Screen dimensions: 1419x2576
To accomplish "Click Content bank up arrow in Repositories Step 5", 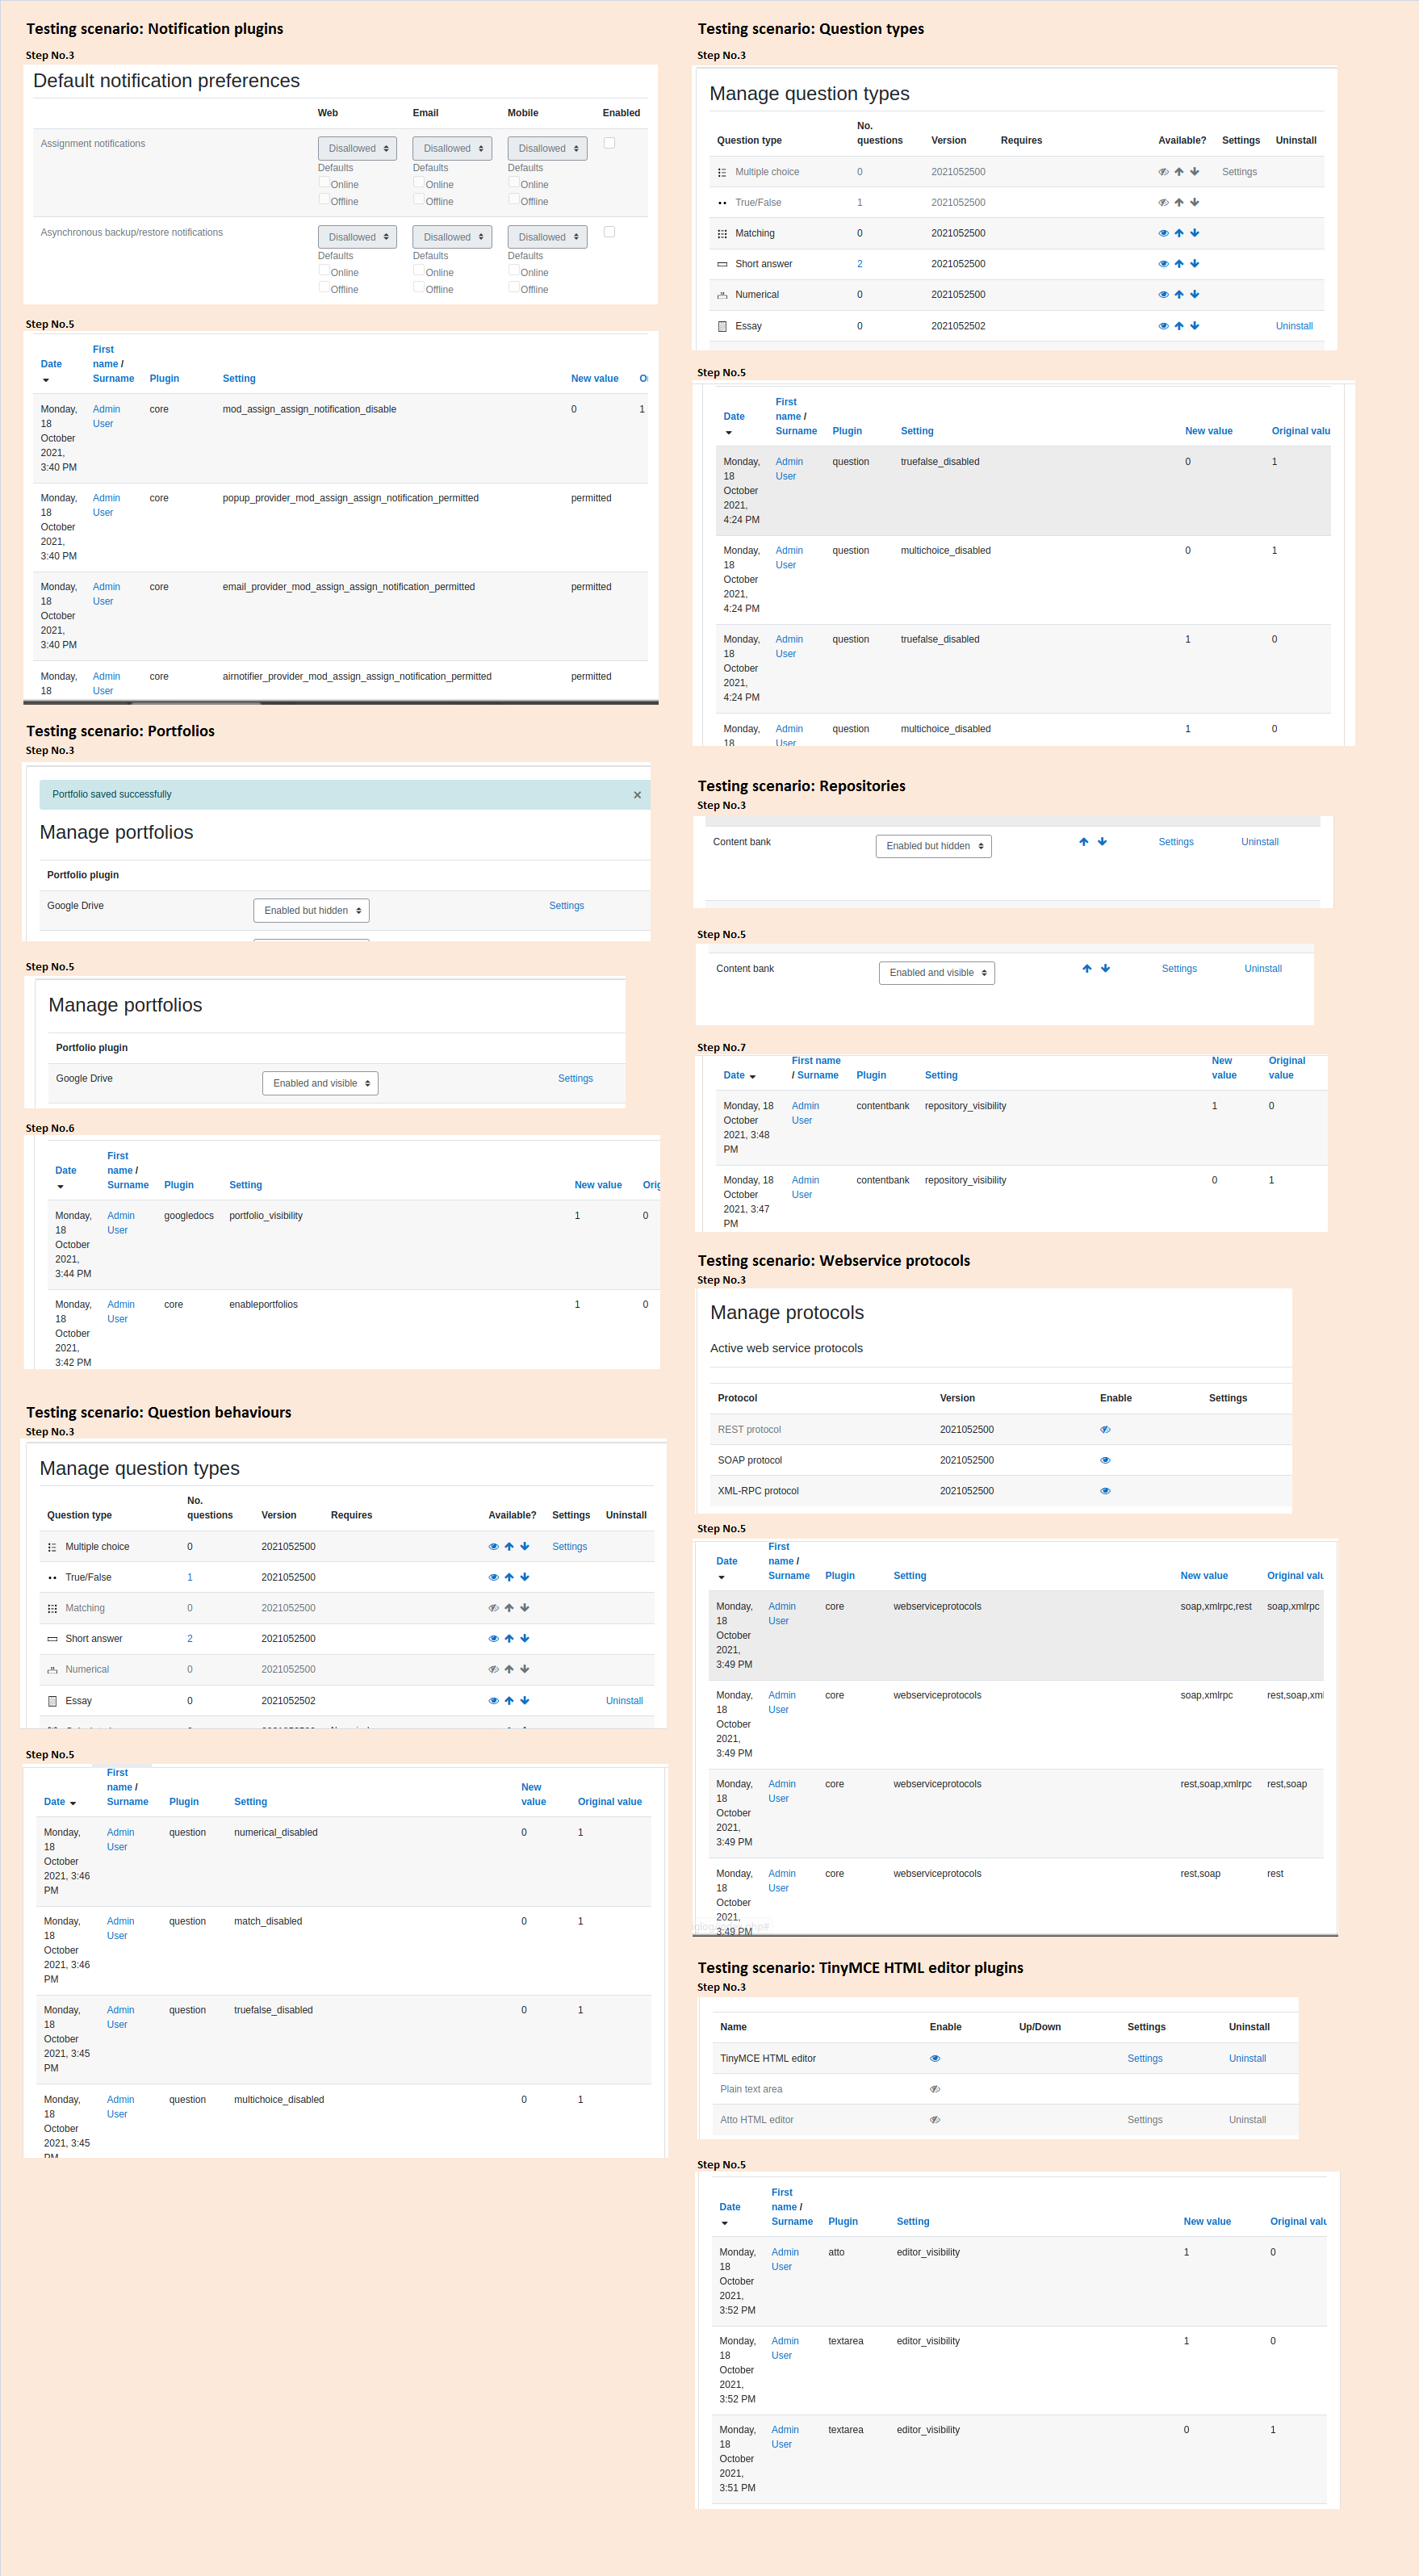I will [1087, 969].
